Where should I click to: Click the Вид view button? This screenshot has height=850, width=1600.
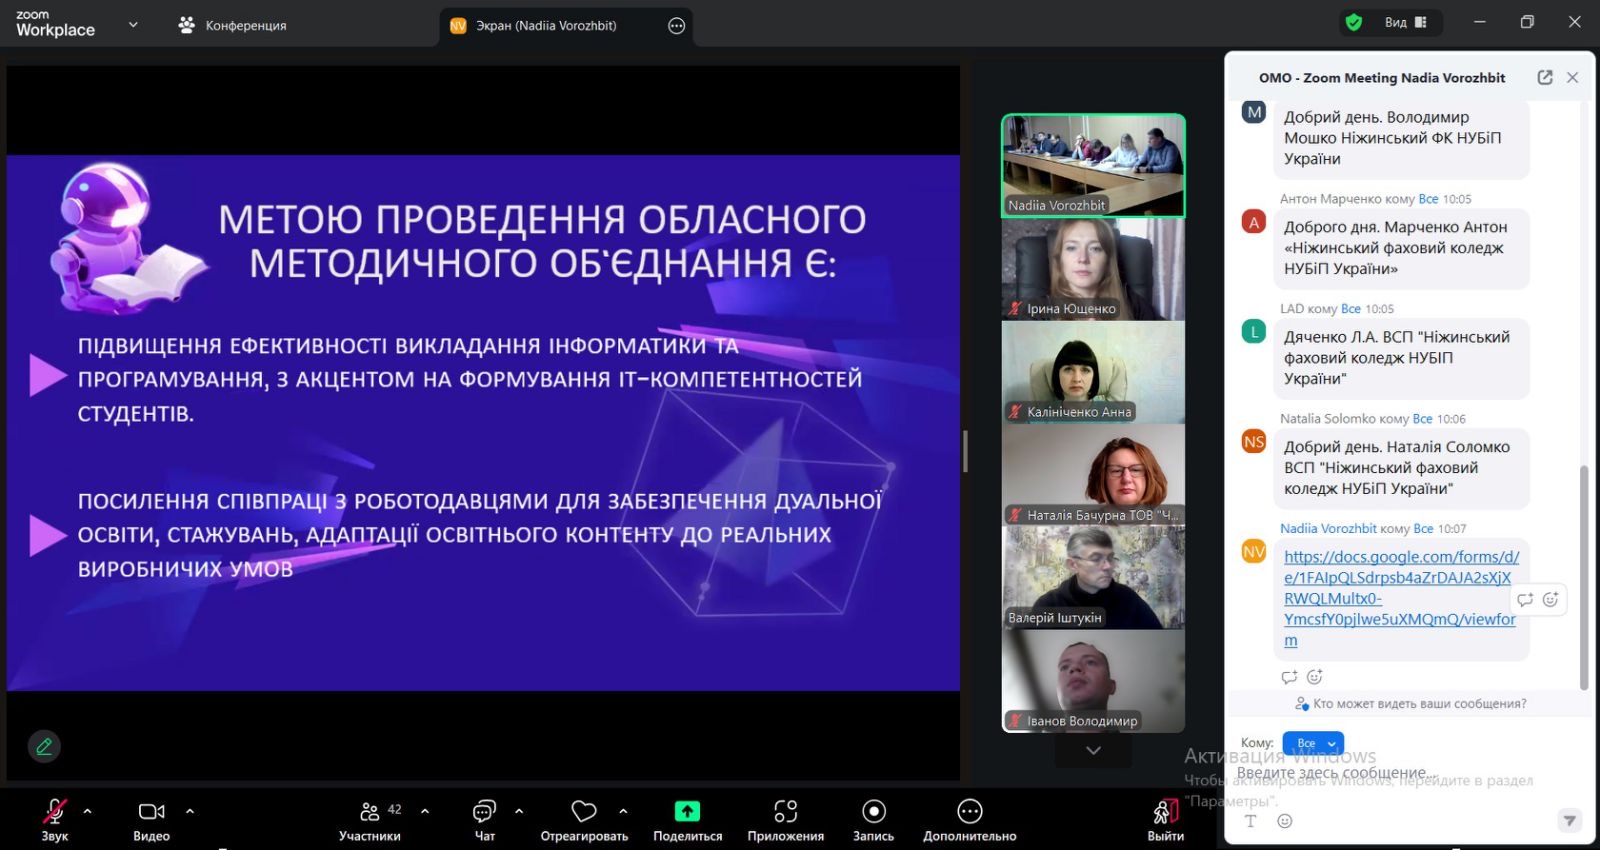[x=1405, y=22]
